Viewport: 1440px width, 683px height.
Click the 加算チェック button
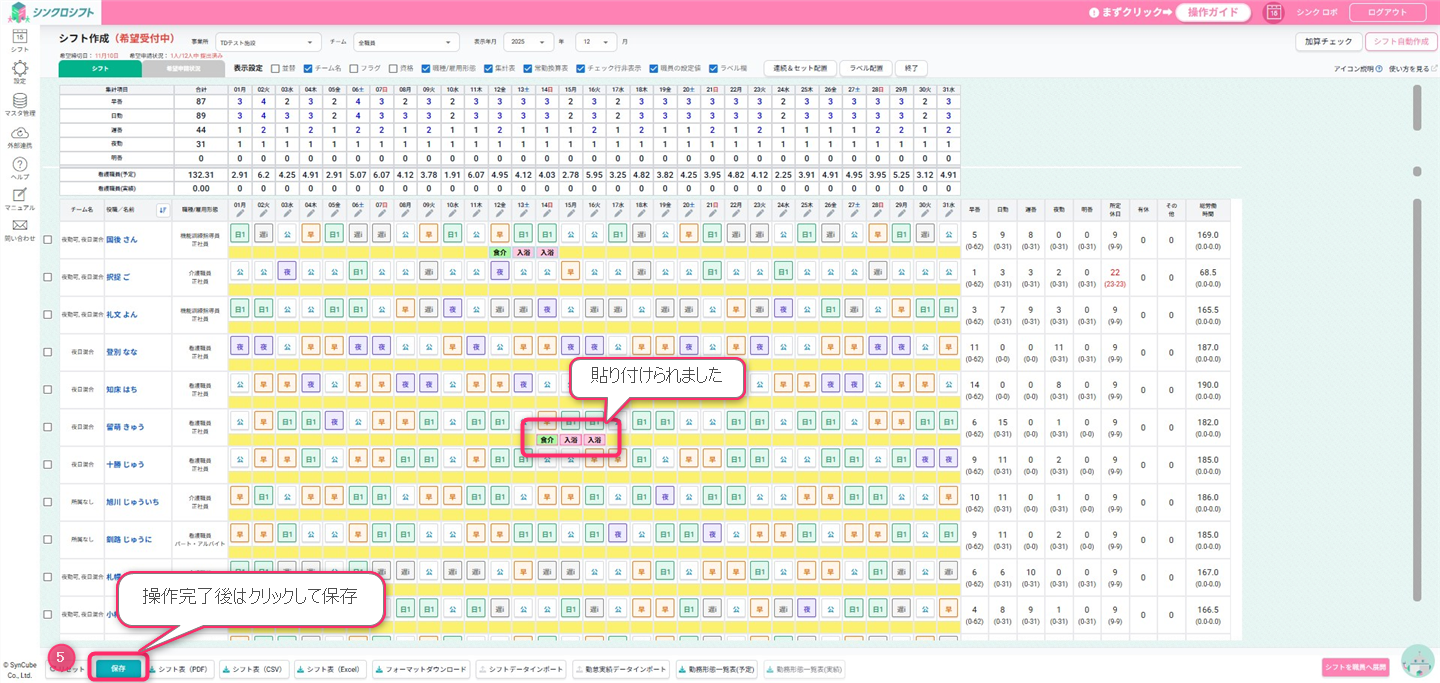[1328, 42]
